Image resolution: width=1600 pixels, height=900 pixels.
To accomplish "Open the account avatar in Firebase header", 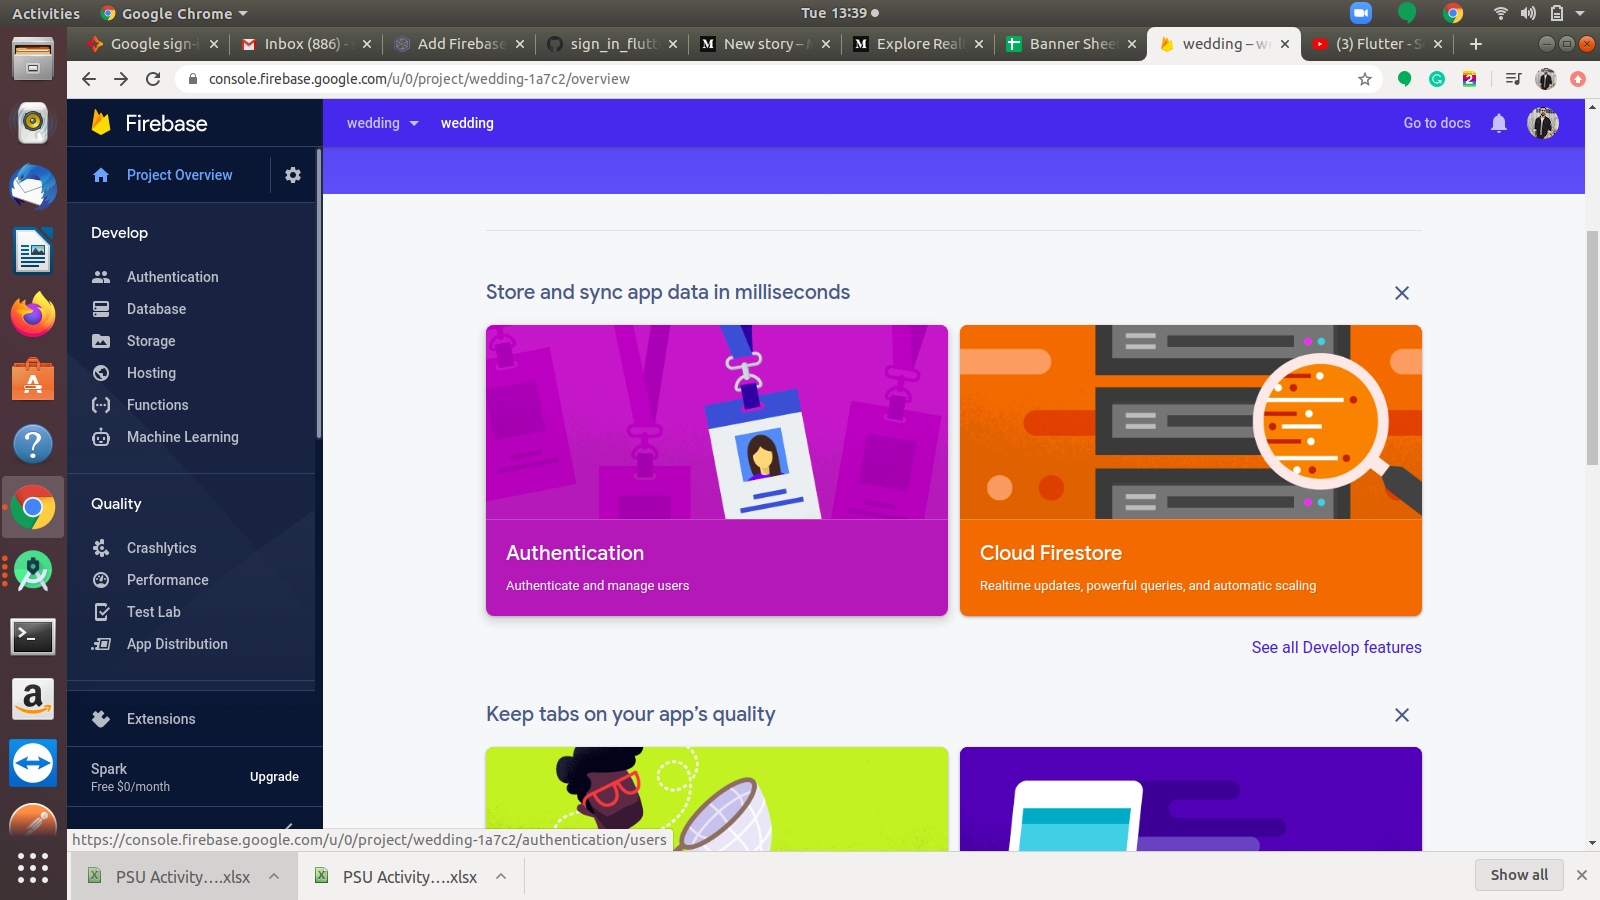I will tap(1543, 123).
